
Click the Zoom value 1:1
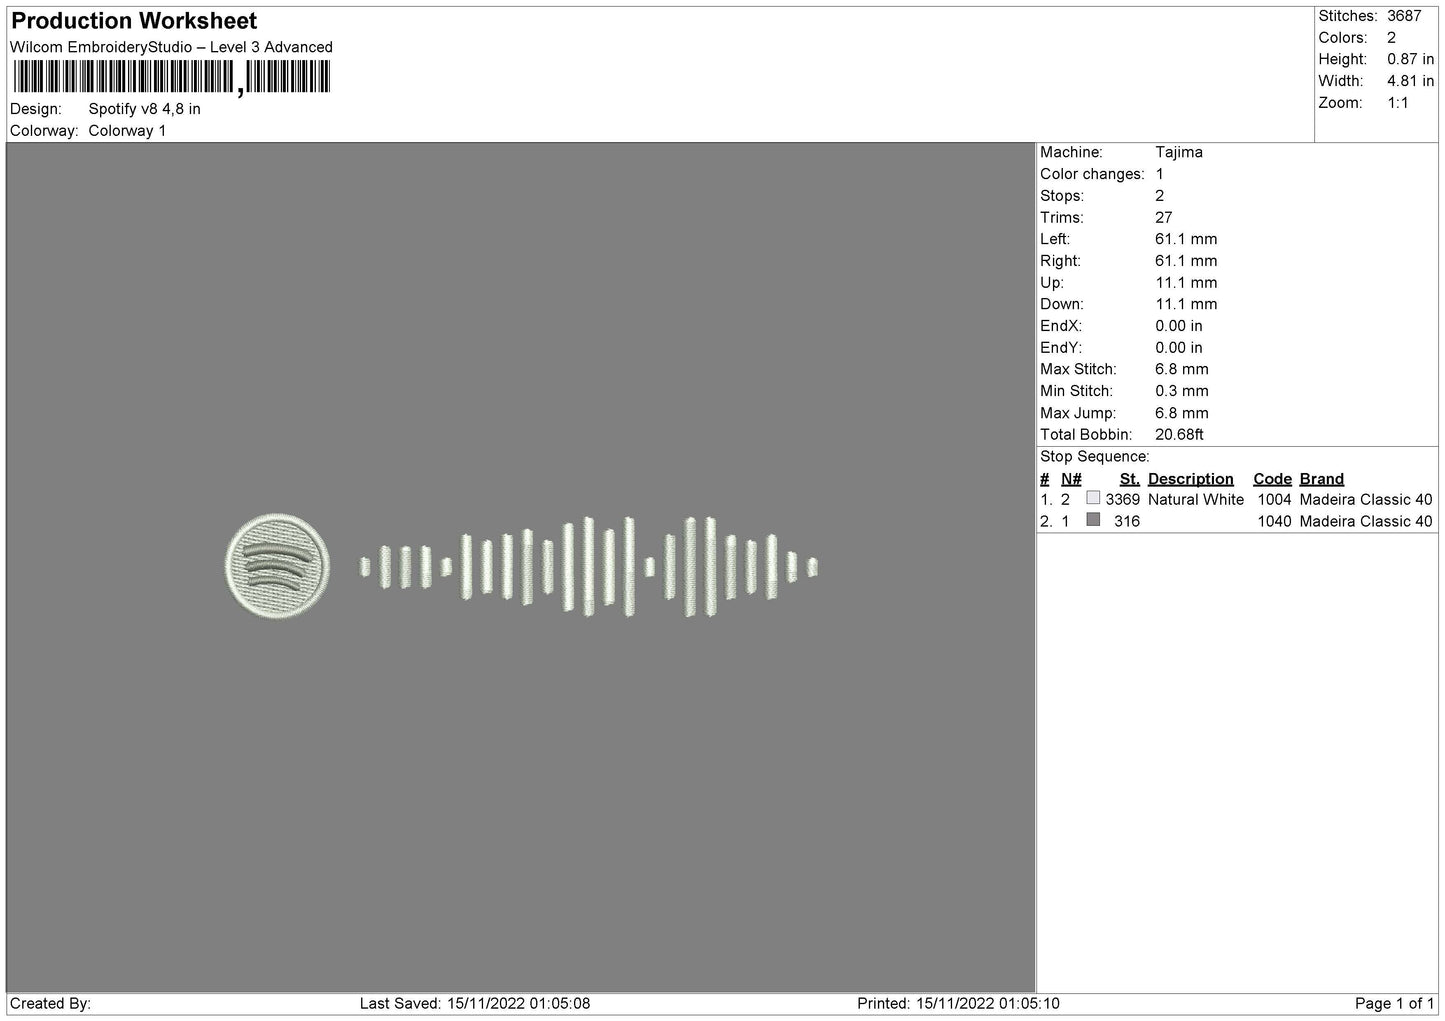pyautogui.click(x=1398, y=103)
